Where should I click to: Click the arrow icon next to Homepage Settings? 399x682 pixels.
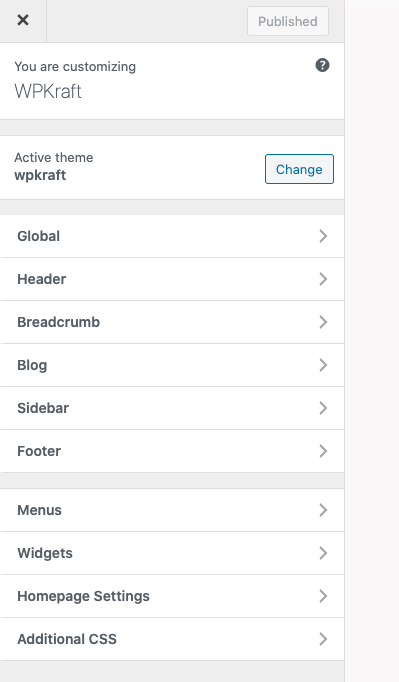pyautogui.click(x=323, y=596)
